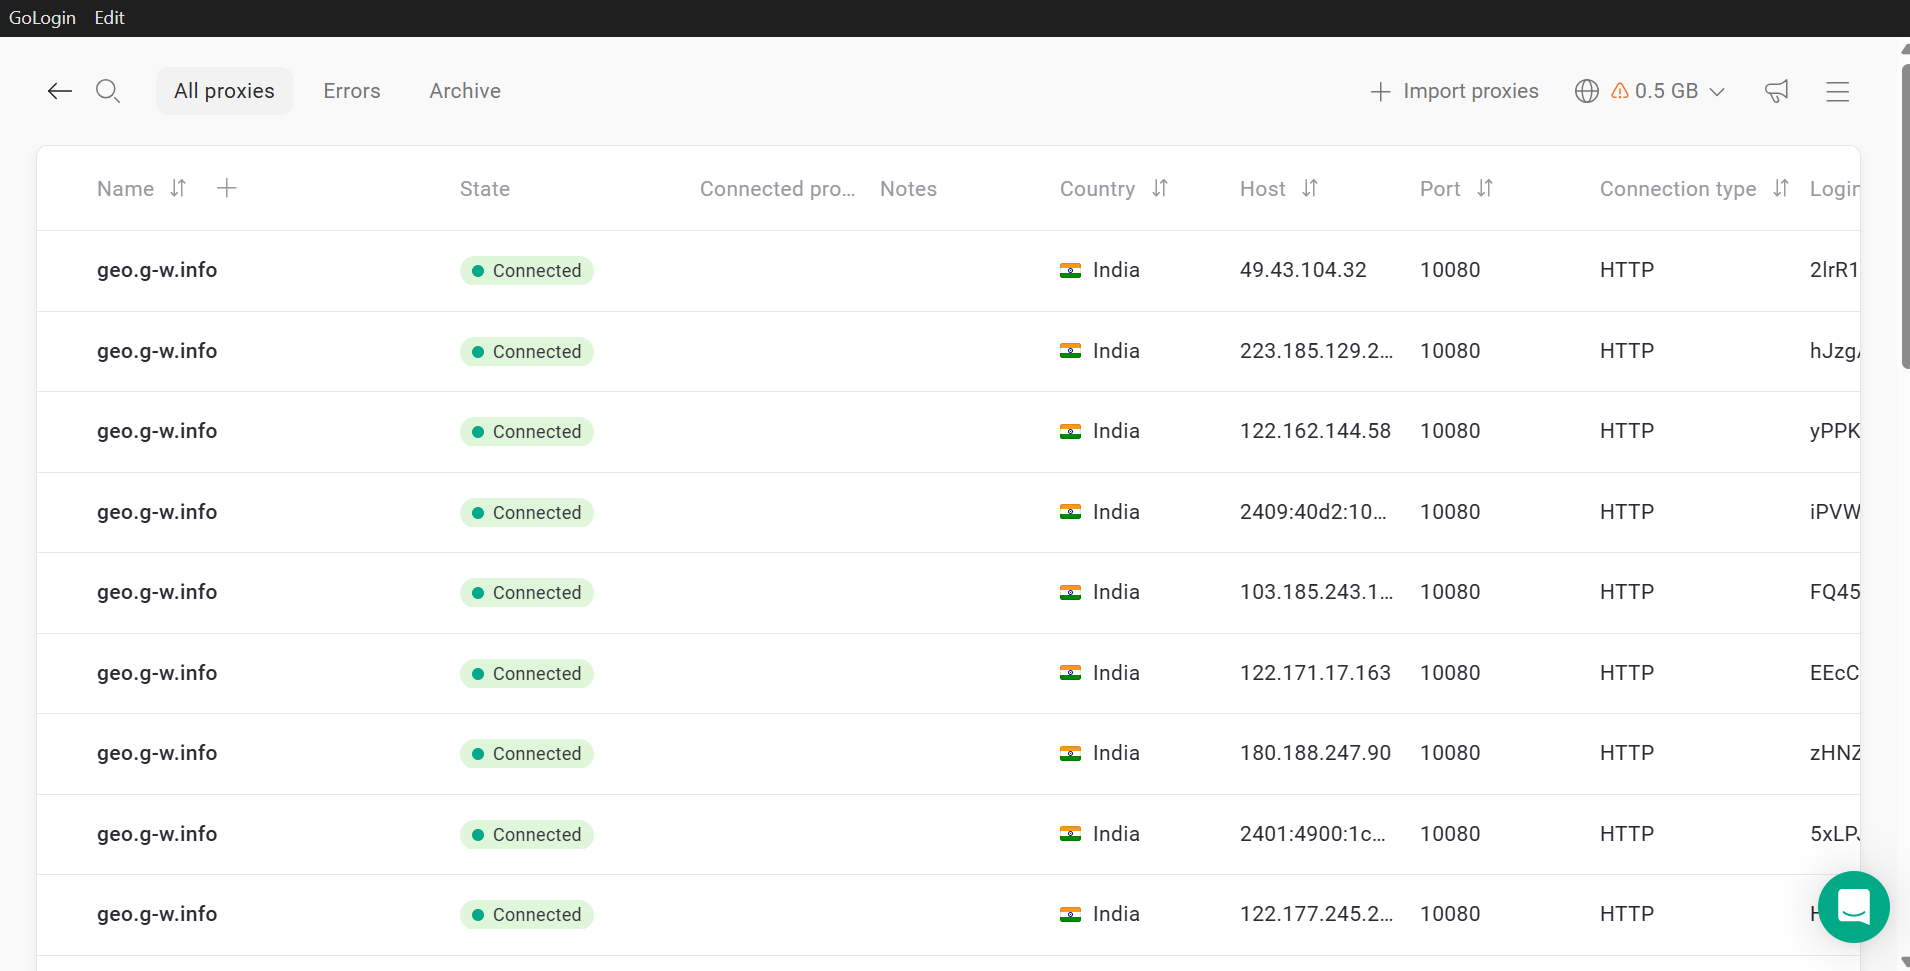Image resolution: width=1910 pixels, height=971 pixels.
Task: Open the Edit menu
Action: click(109, 18)
